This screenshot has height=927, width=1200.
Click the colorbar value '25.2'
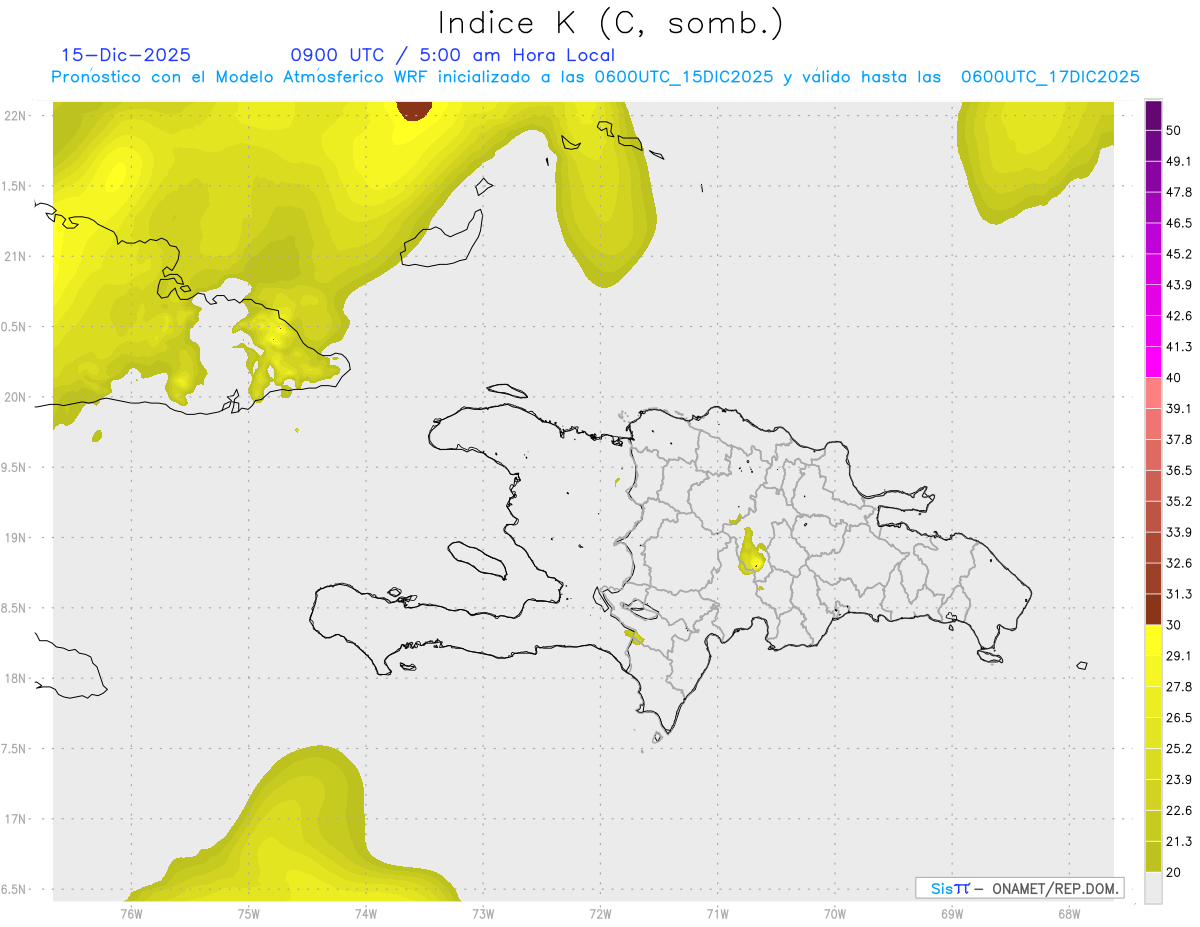coord(1179,749)
